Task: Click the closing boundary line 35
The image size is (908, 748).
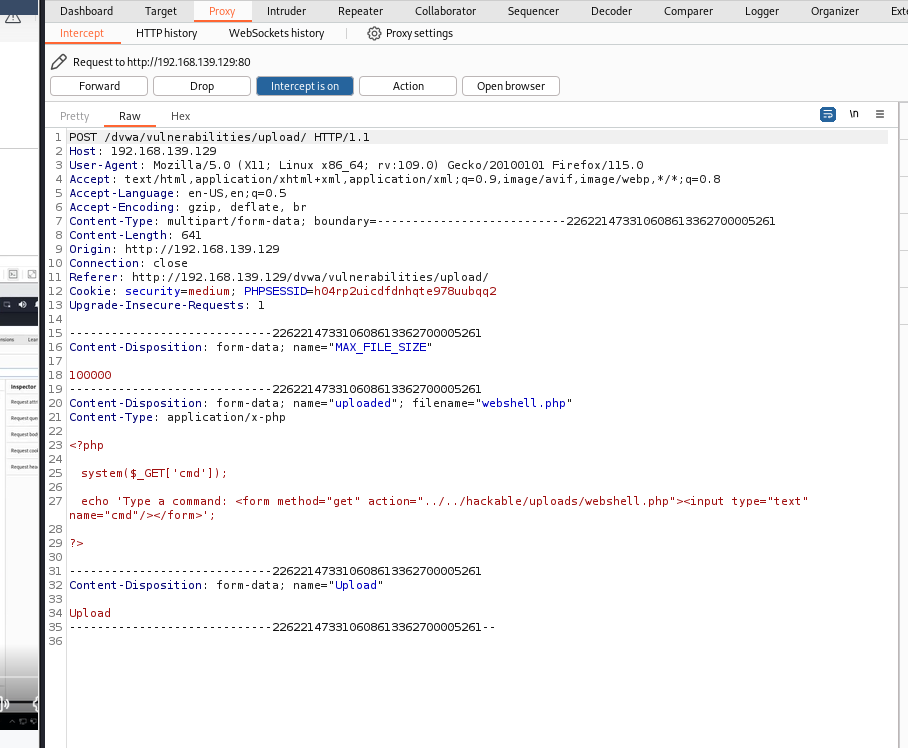Action: [x=282, y=627]
